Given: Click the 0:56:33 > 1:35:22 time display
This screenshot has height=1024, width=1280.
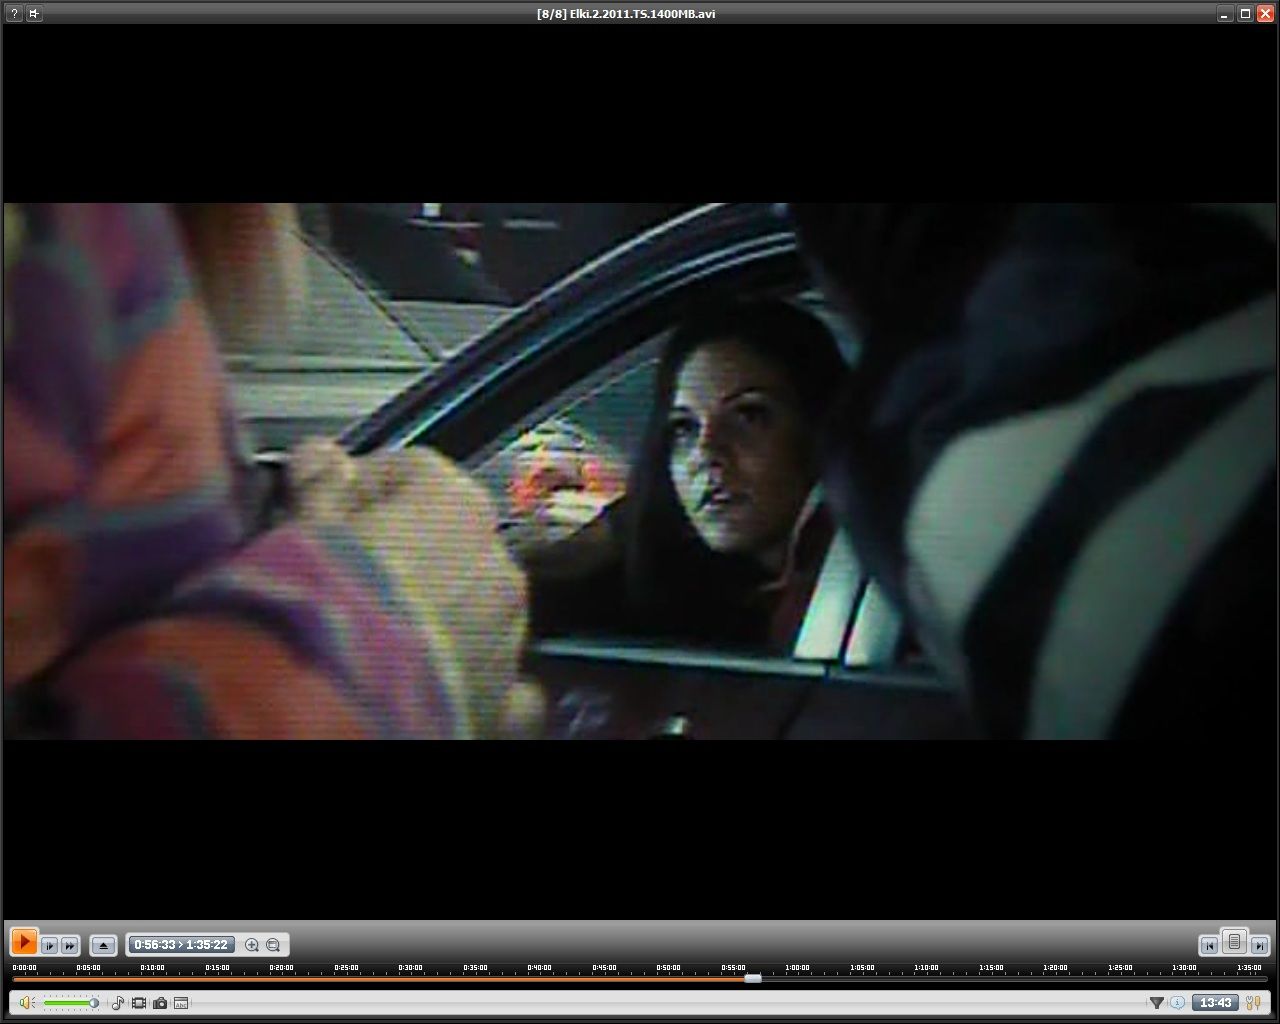Looking at the screenshot, I should (182, 945).
